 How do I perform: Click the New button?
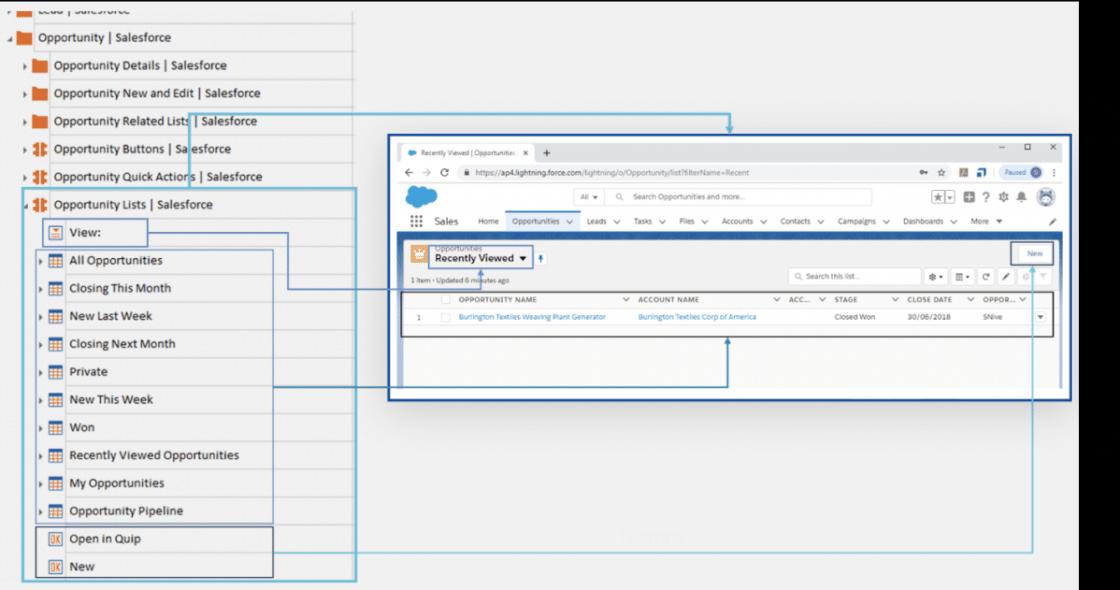[1032, 252]
